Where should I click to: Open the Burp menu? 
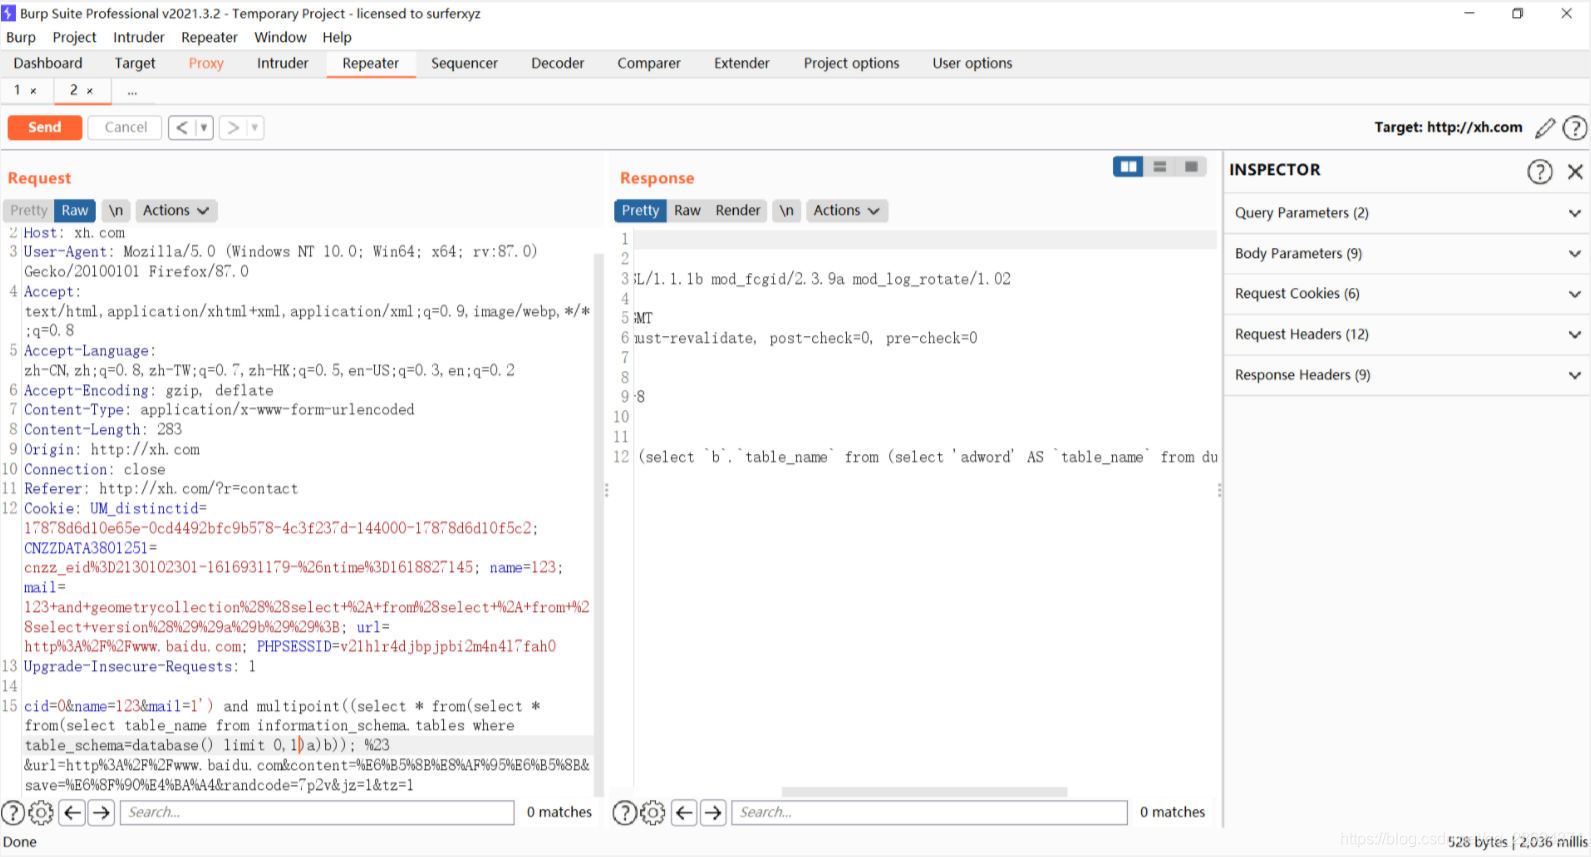click(21, 37)
